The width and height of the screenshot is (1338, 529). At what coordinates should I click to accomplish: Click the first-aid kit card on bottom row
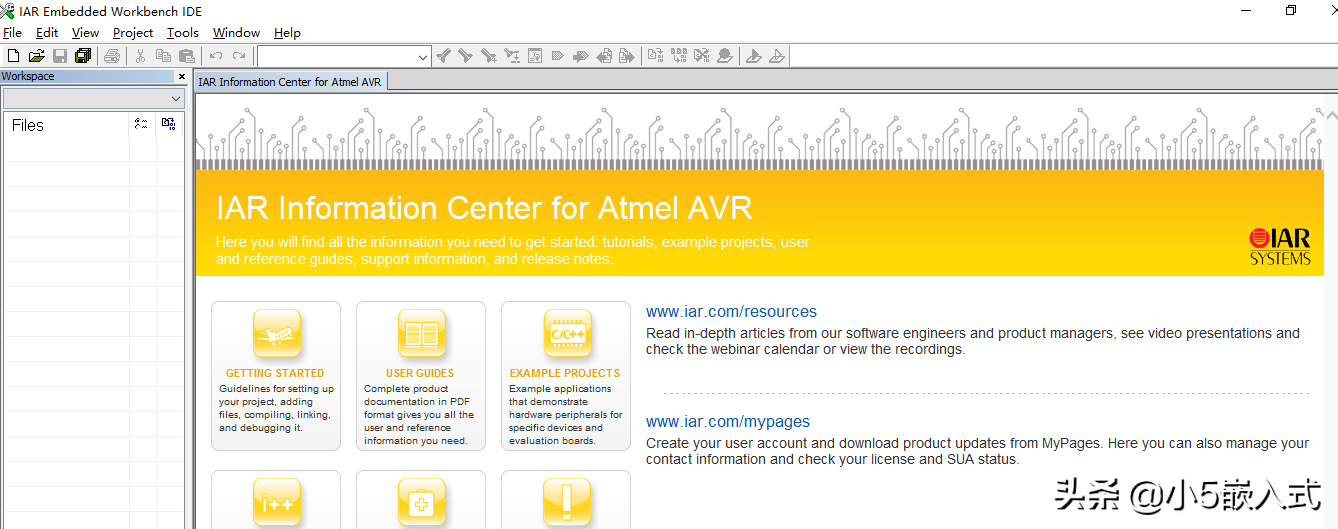click(421, 500)
